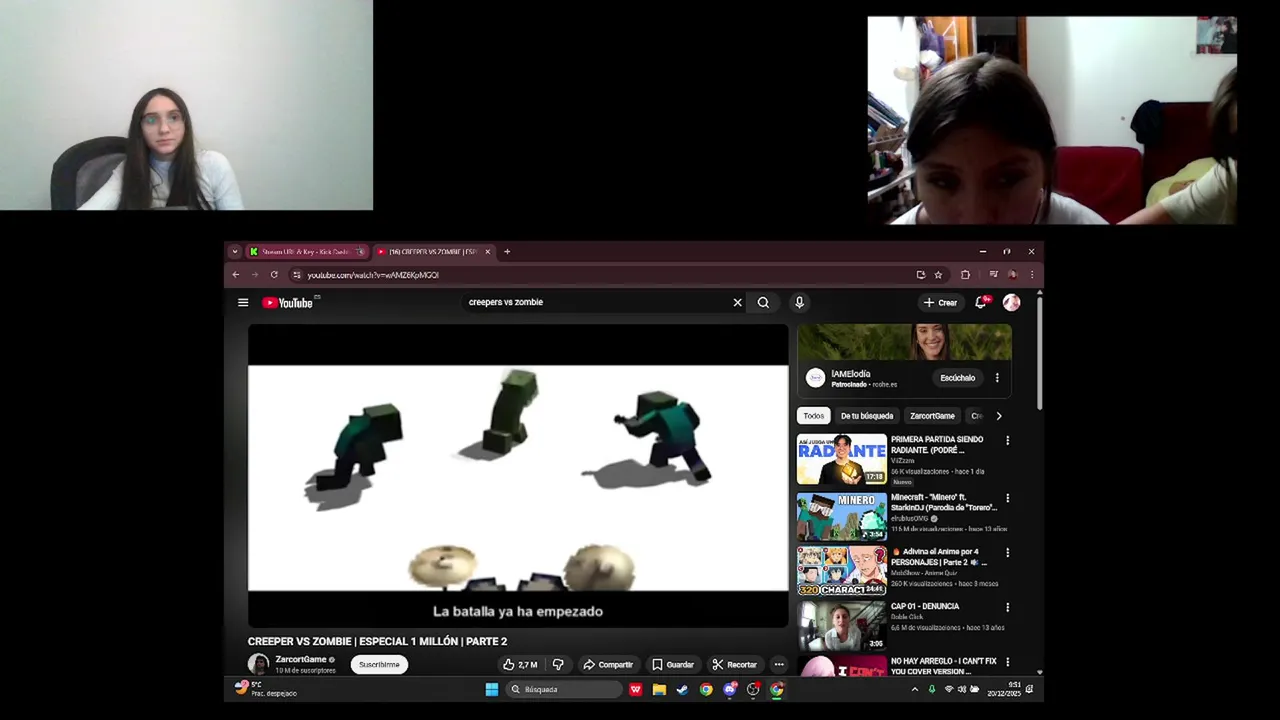Viewport: 1280px width, 720px height.
Task: Bookmark this page with the star
Action: pyautogui.click(x=938, y=274)
